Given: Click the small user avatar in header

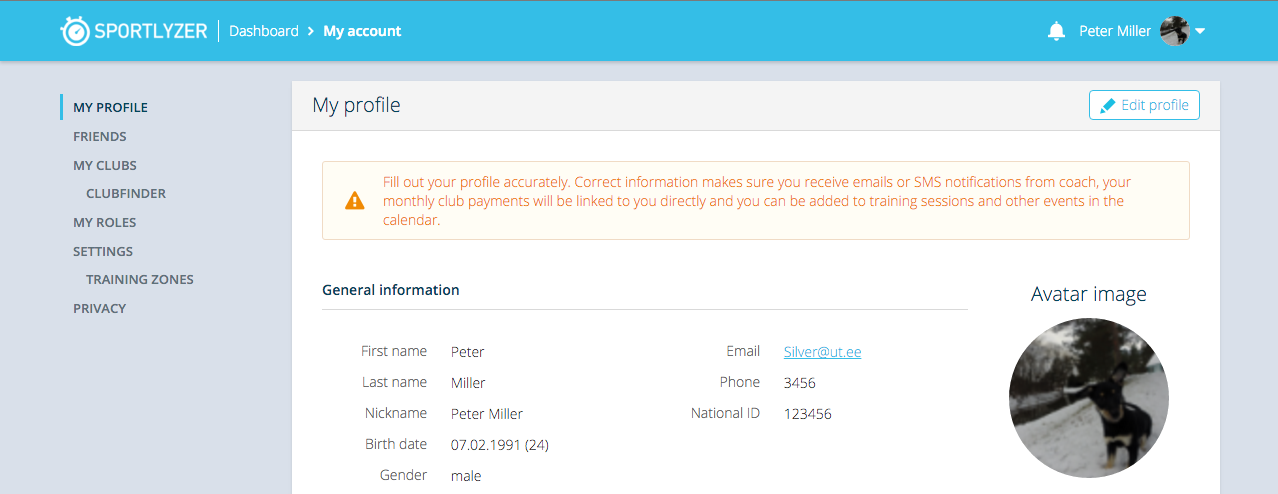Looking at the screenshot, I should 1174,31.
